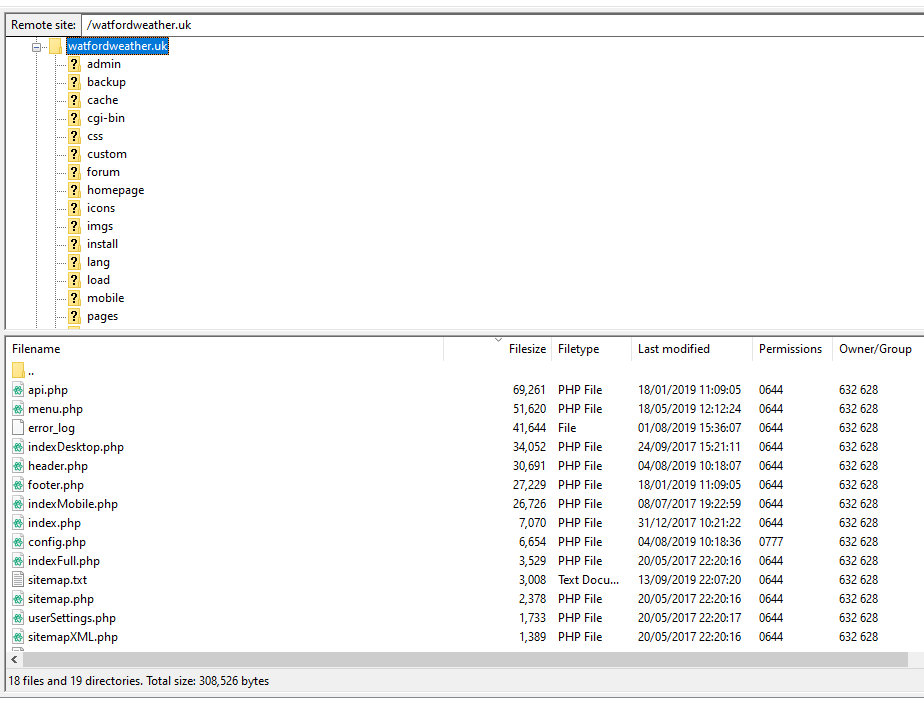924x704 pixels.
Task: Click the yellow folder icon of watfordweather.uk
Action: pos(55,46)
